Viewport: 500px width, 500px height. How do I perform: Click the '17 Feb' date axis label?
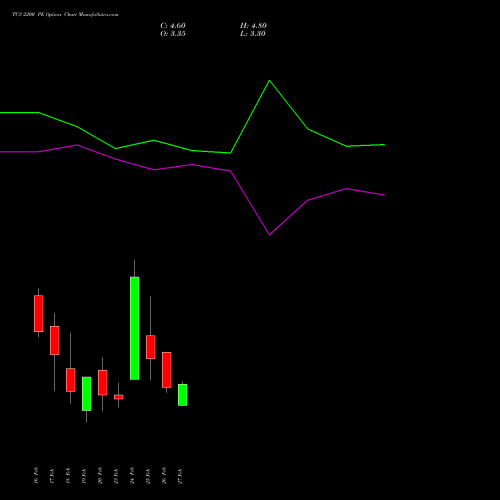coord(52,476)
